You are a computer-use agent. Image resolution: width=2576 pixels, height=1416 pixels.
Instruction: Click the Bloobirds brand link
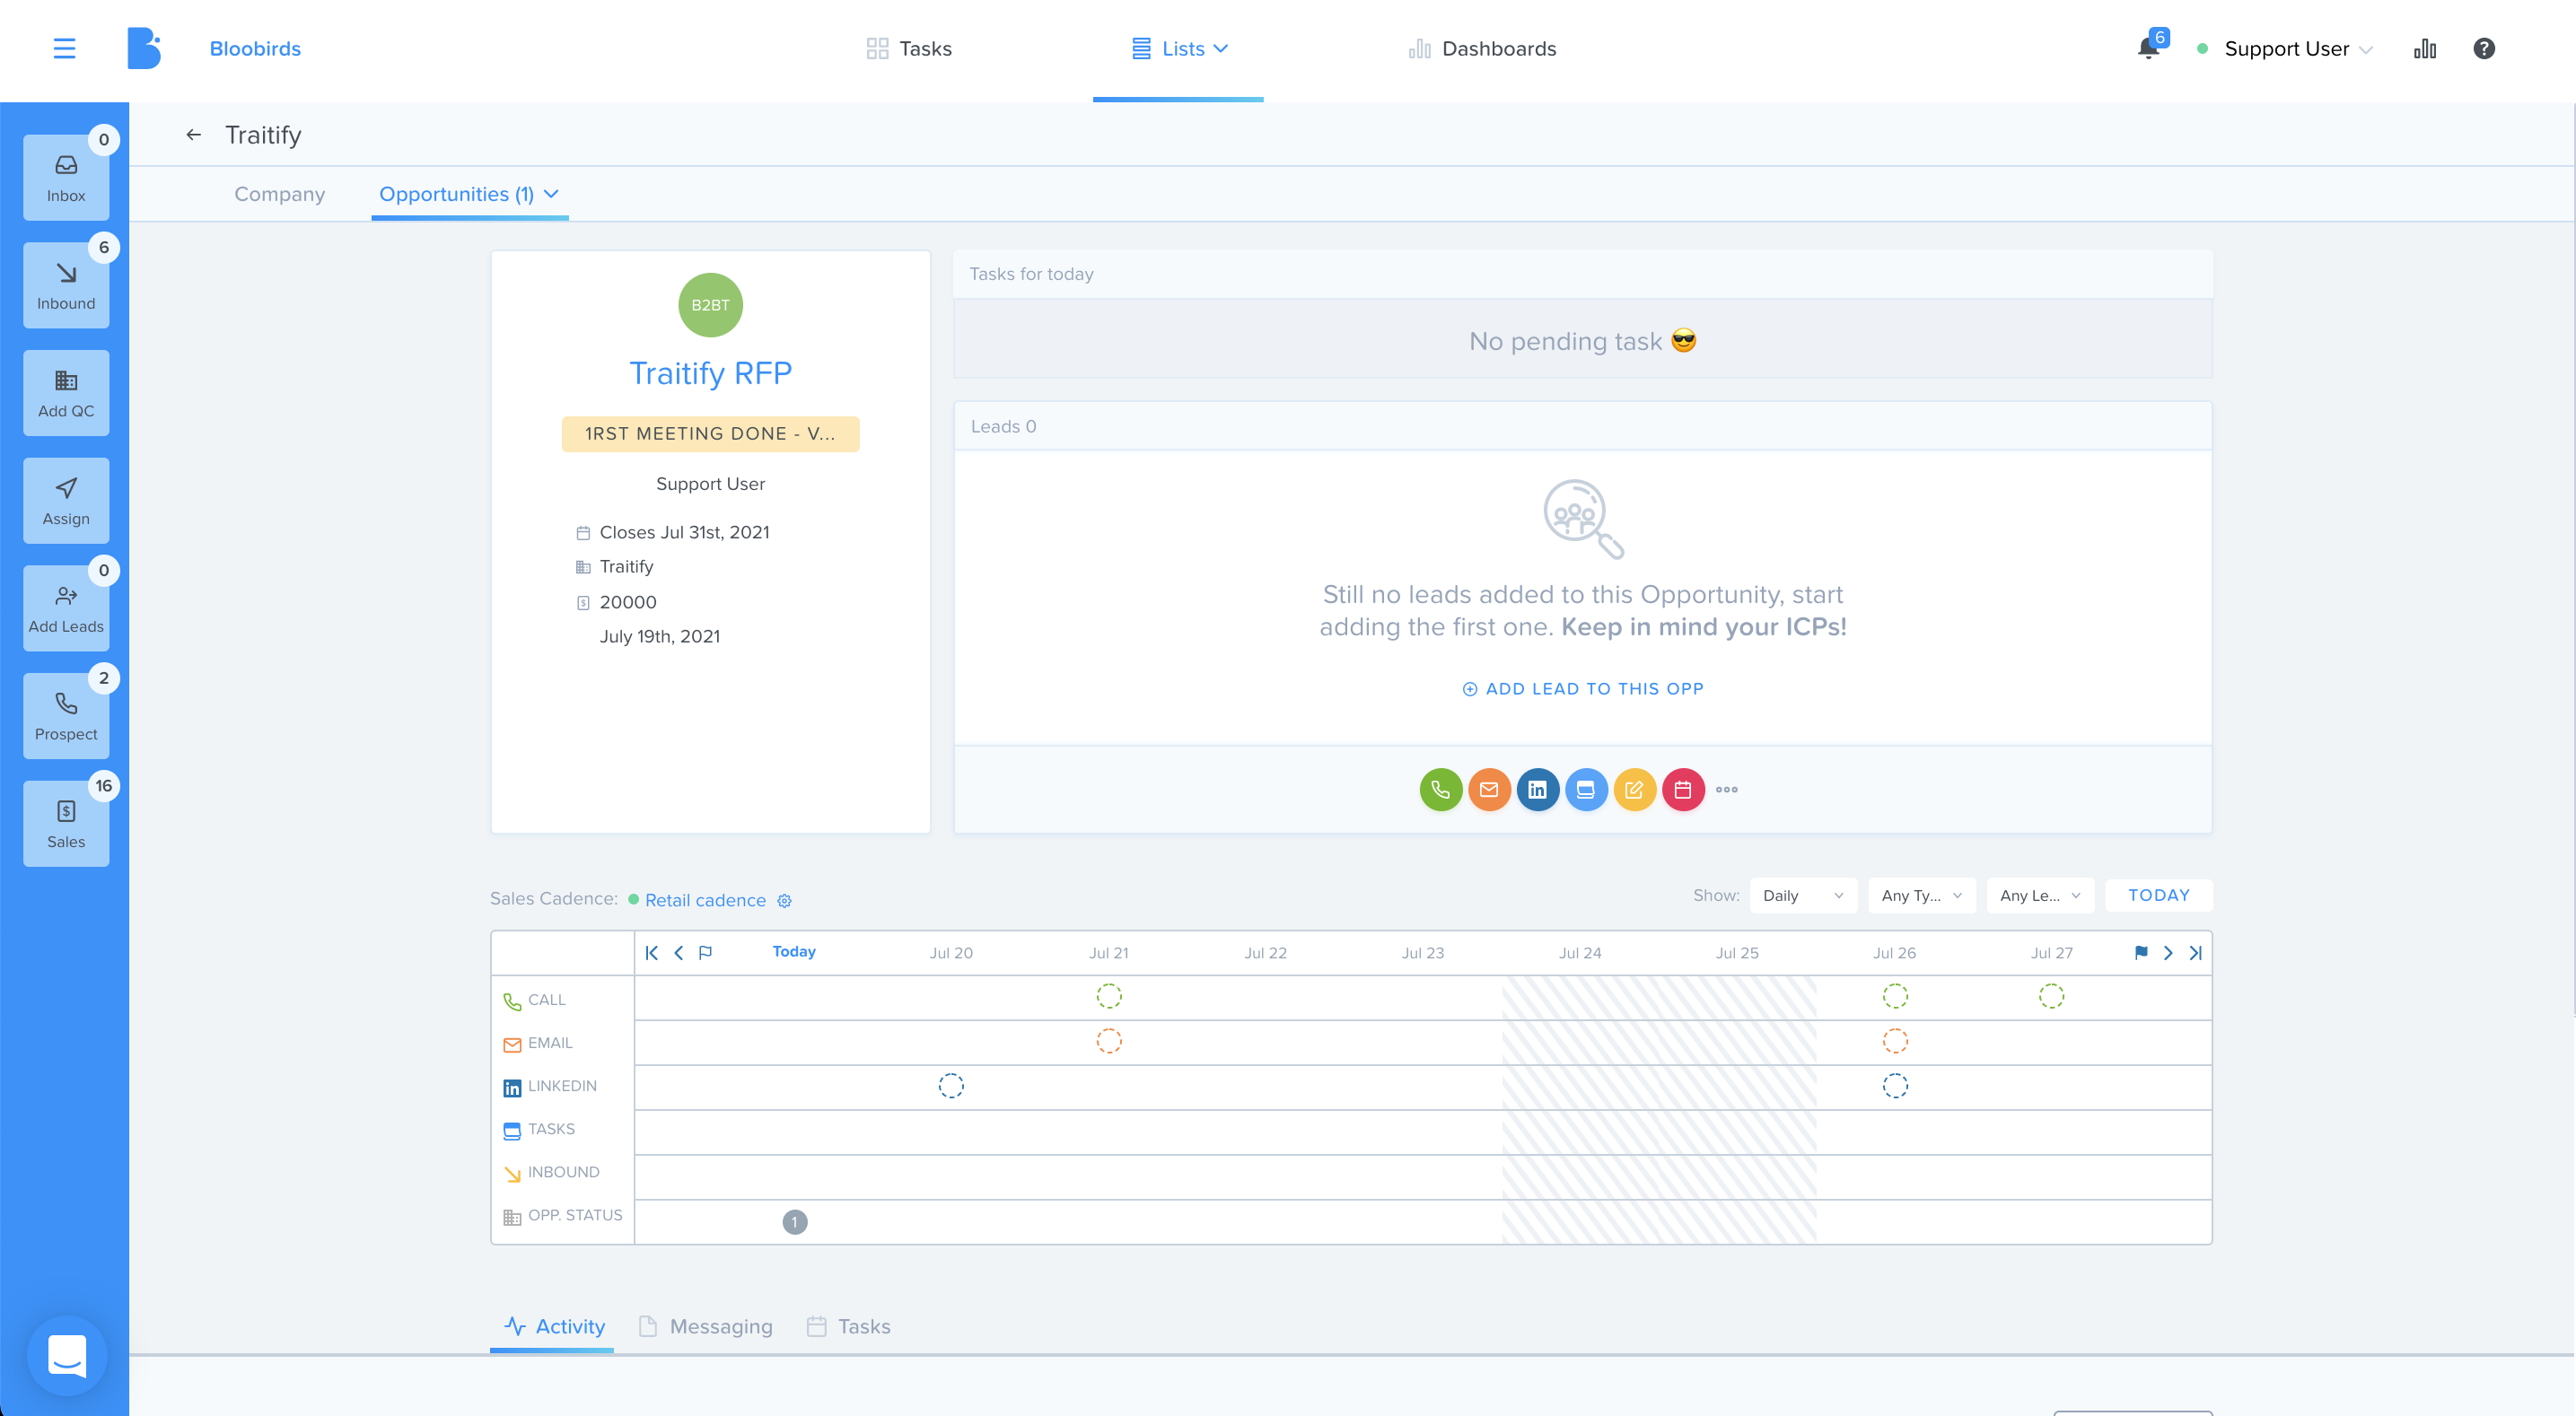pos(255,48)
